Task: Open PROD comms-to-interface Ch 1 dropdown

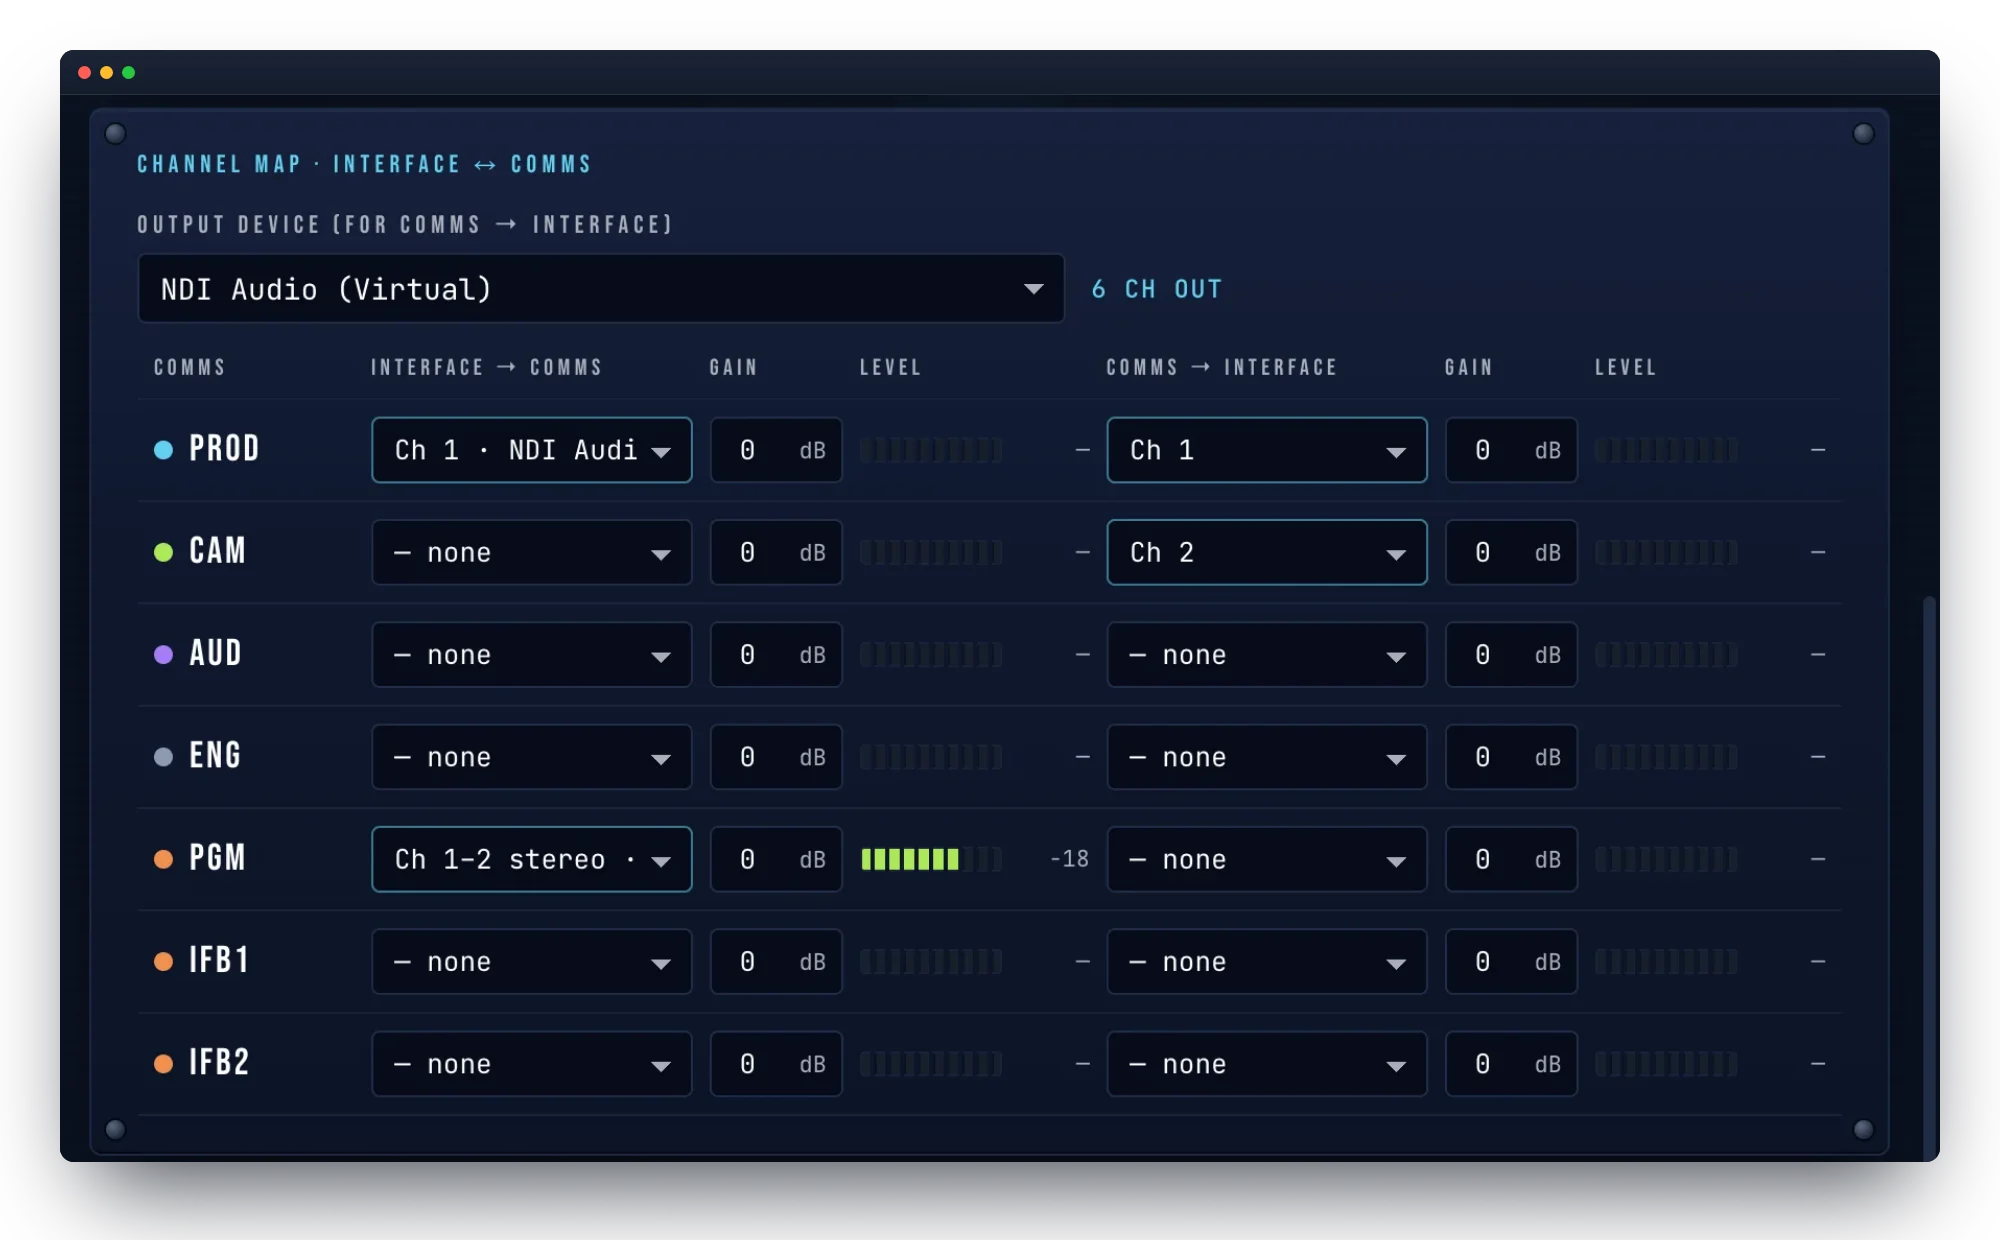Action: (x=1267, y=450)
